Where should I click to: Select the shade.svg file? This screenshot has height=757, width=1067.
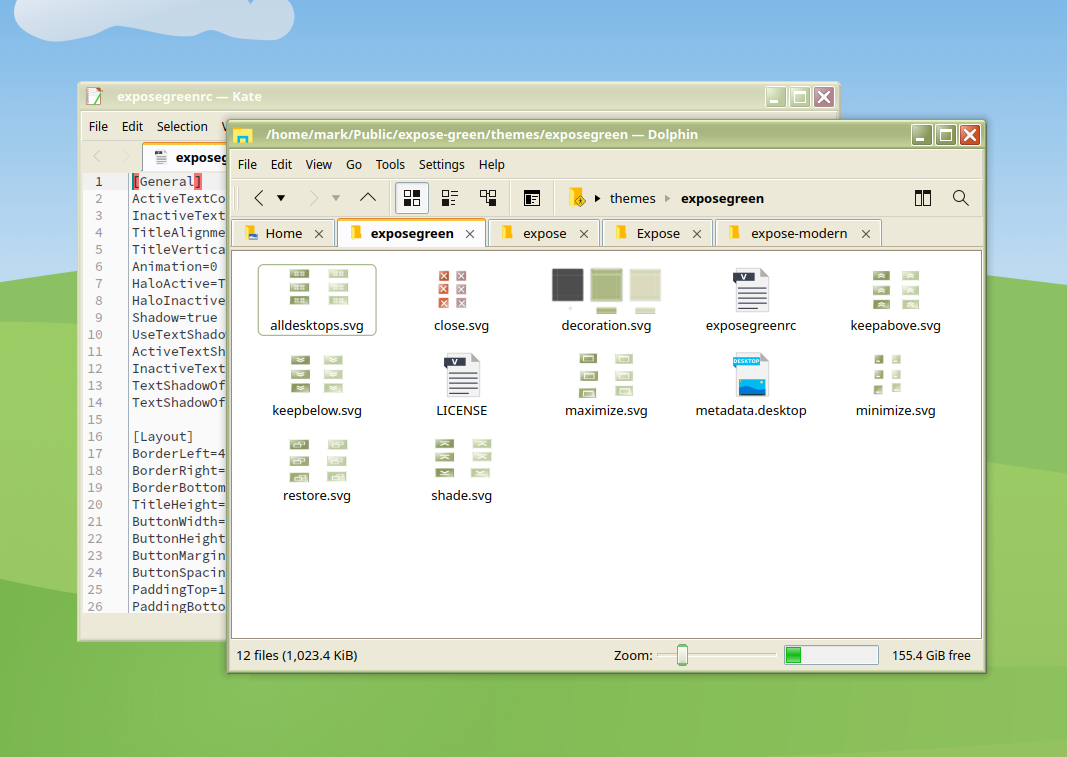pos(462,470)
